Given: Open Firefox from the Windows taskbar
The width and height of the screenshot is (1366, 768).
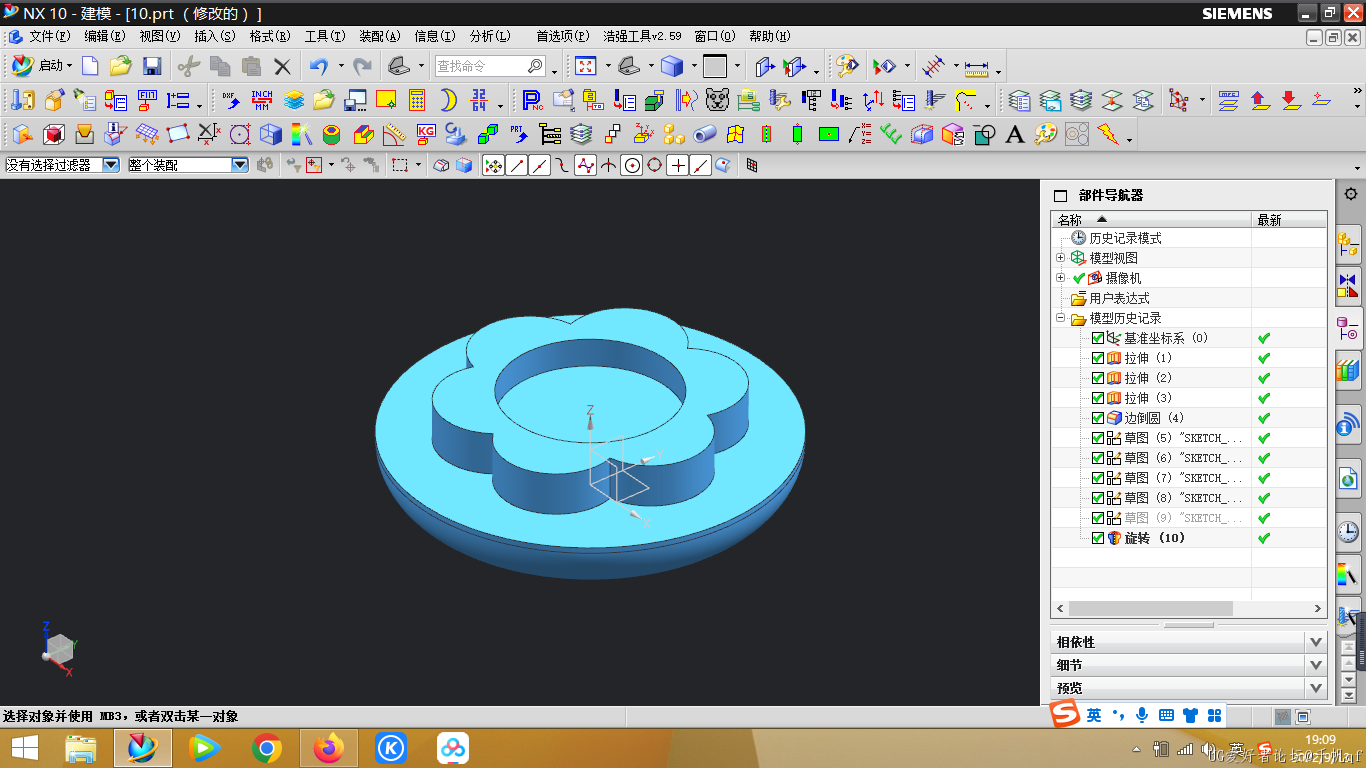Looking at the screenshot, I should pyautogui.click(x=328, y=748).
